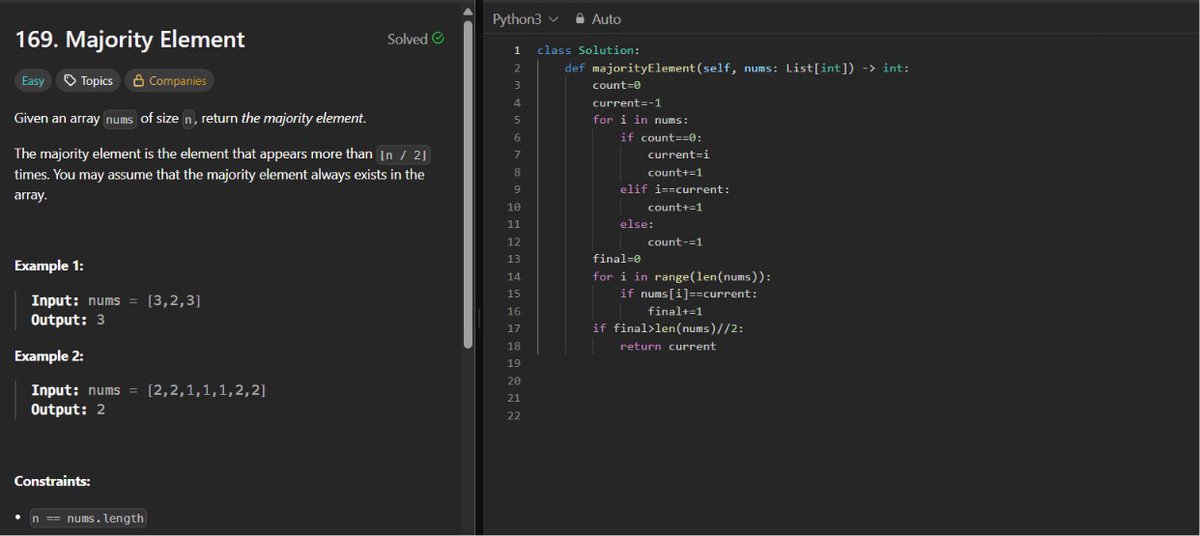The image size is (1200, 536).
Task: Click the 'return current' line
Action: click(668, 346)
